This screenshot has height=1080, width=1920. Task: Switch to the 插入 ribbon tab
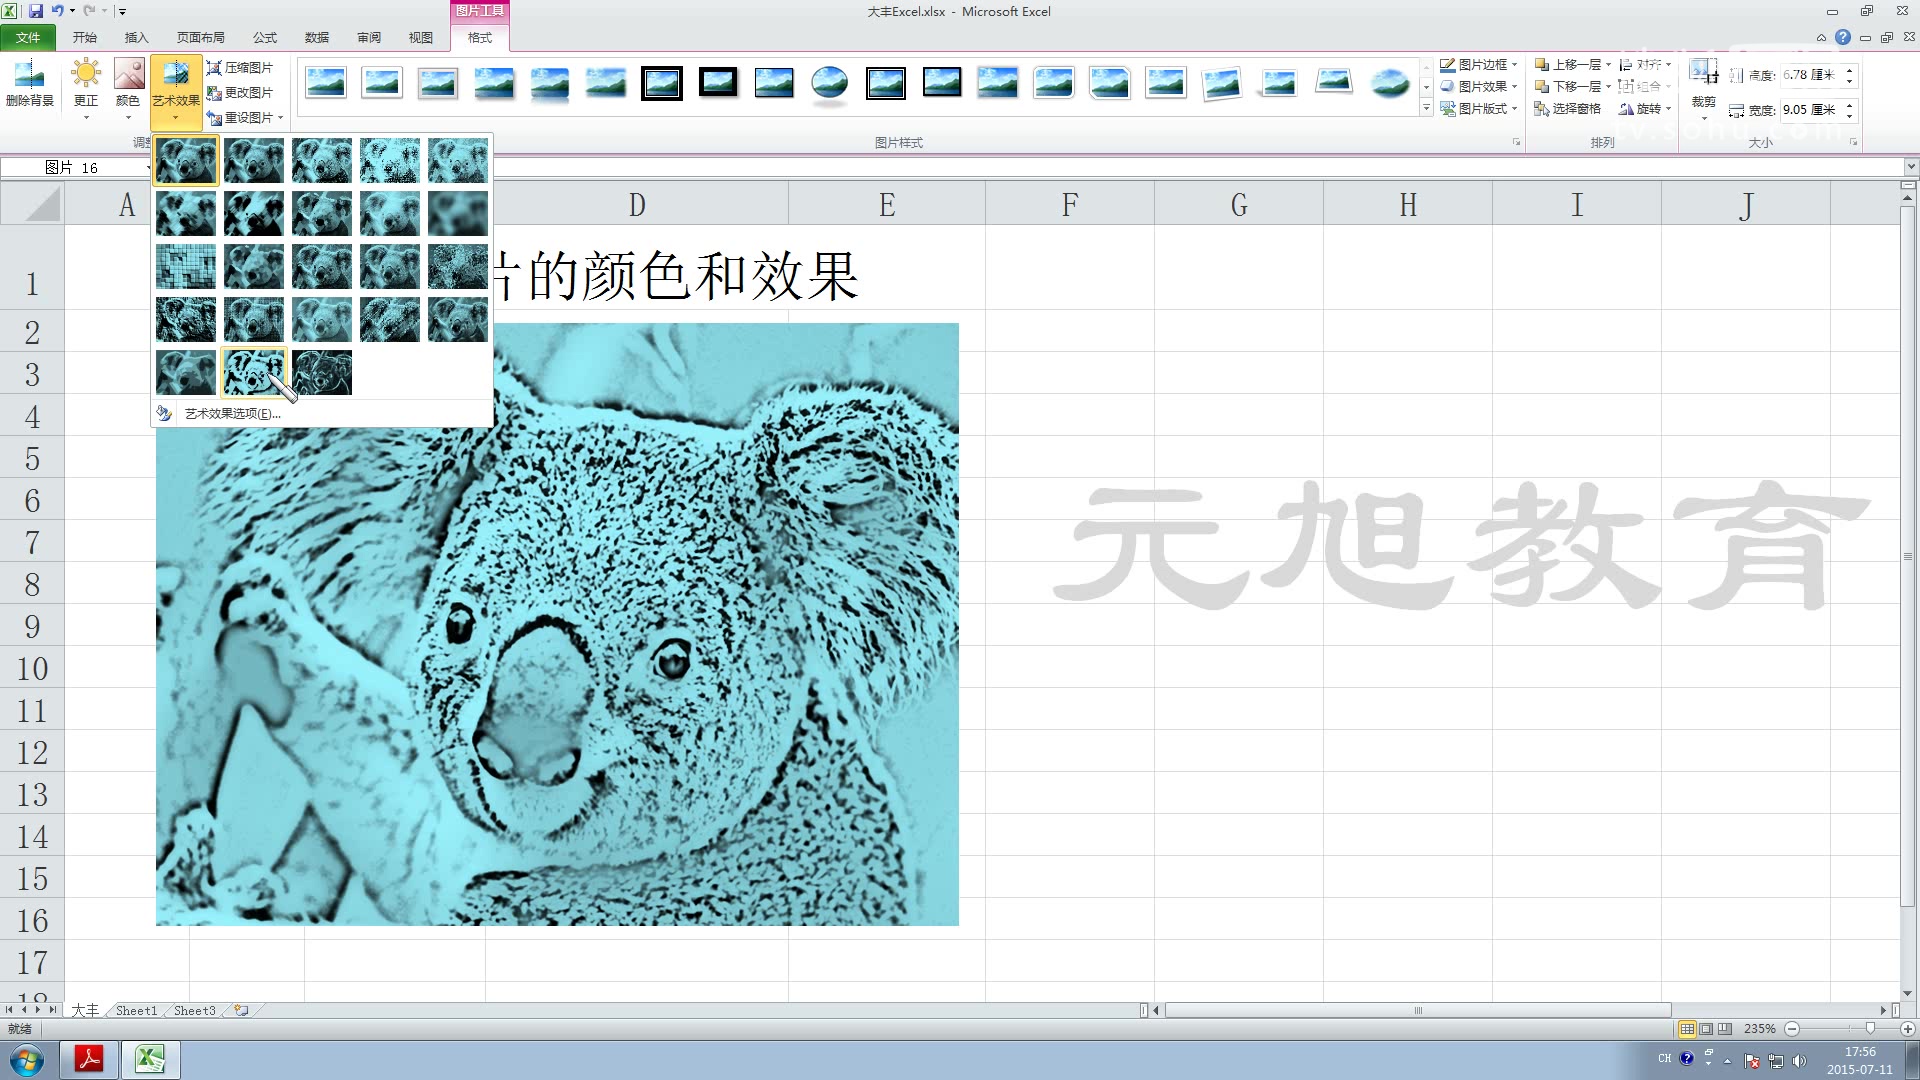click(136, 37)
